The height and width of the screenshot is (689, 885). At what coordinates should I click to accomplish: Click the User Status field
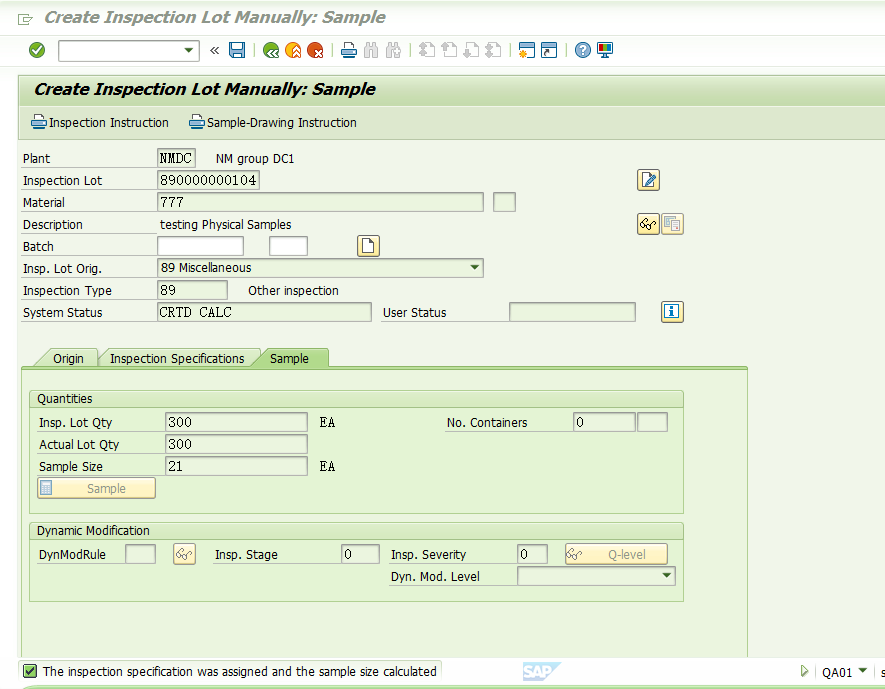(x=572, y=312)
